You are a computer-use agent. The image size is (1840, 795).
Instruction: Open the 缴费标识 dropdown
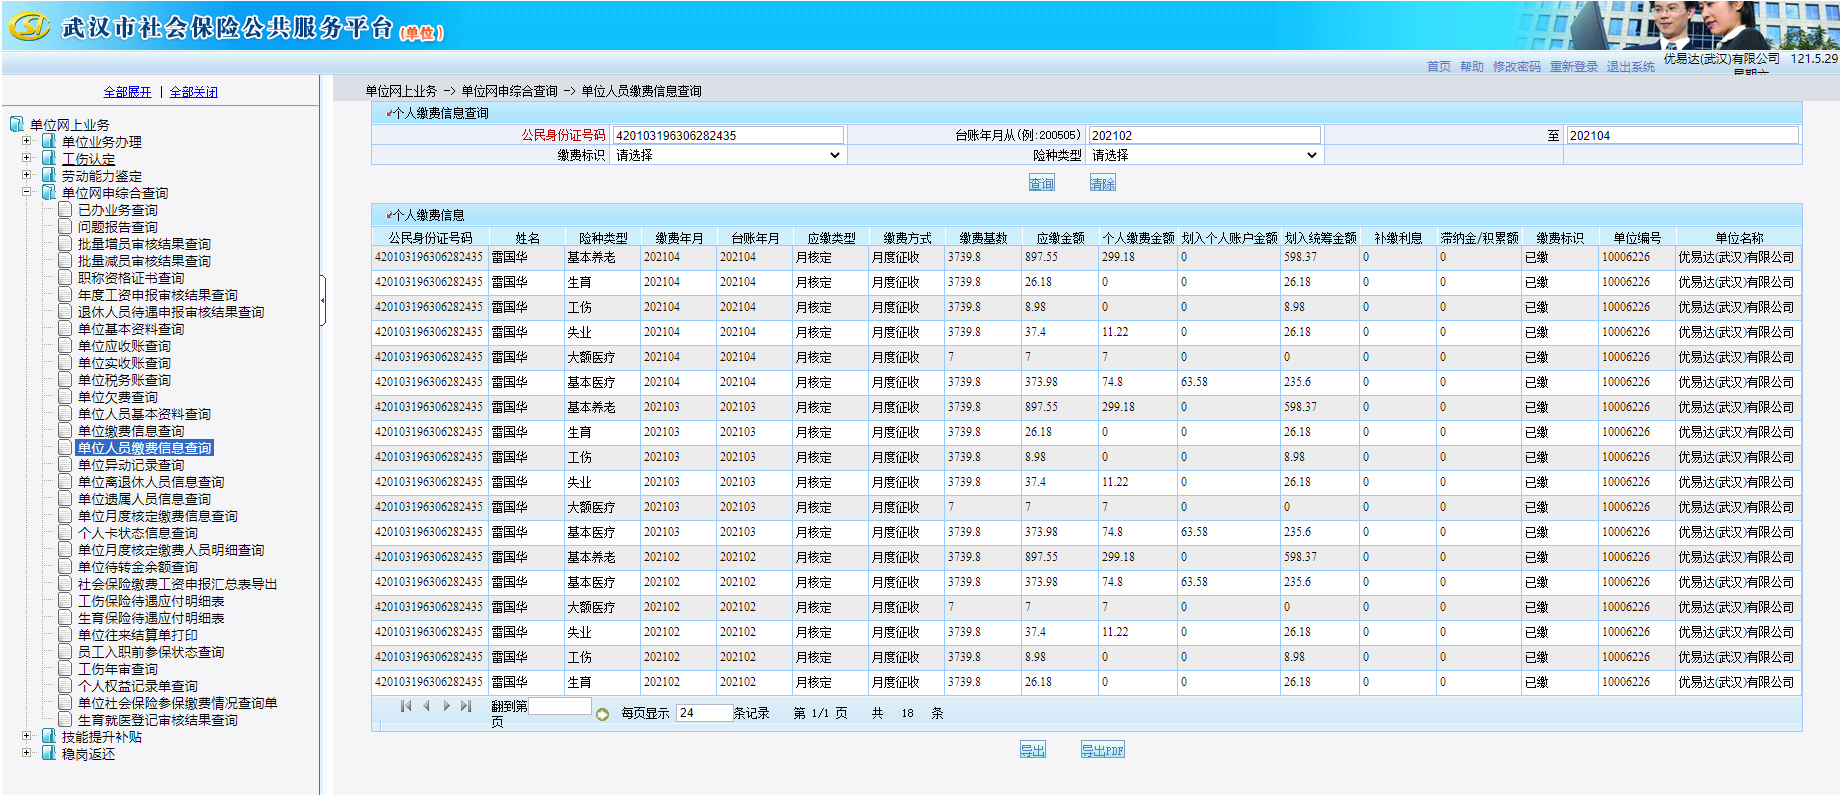click(x=728, y=155)
